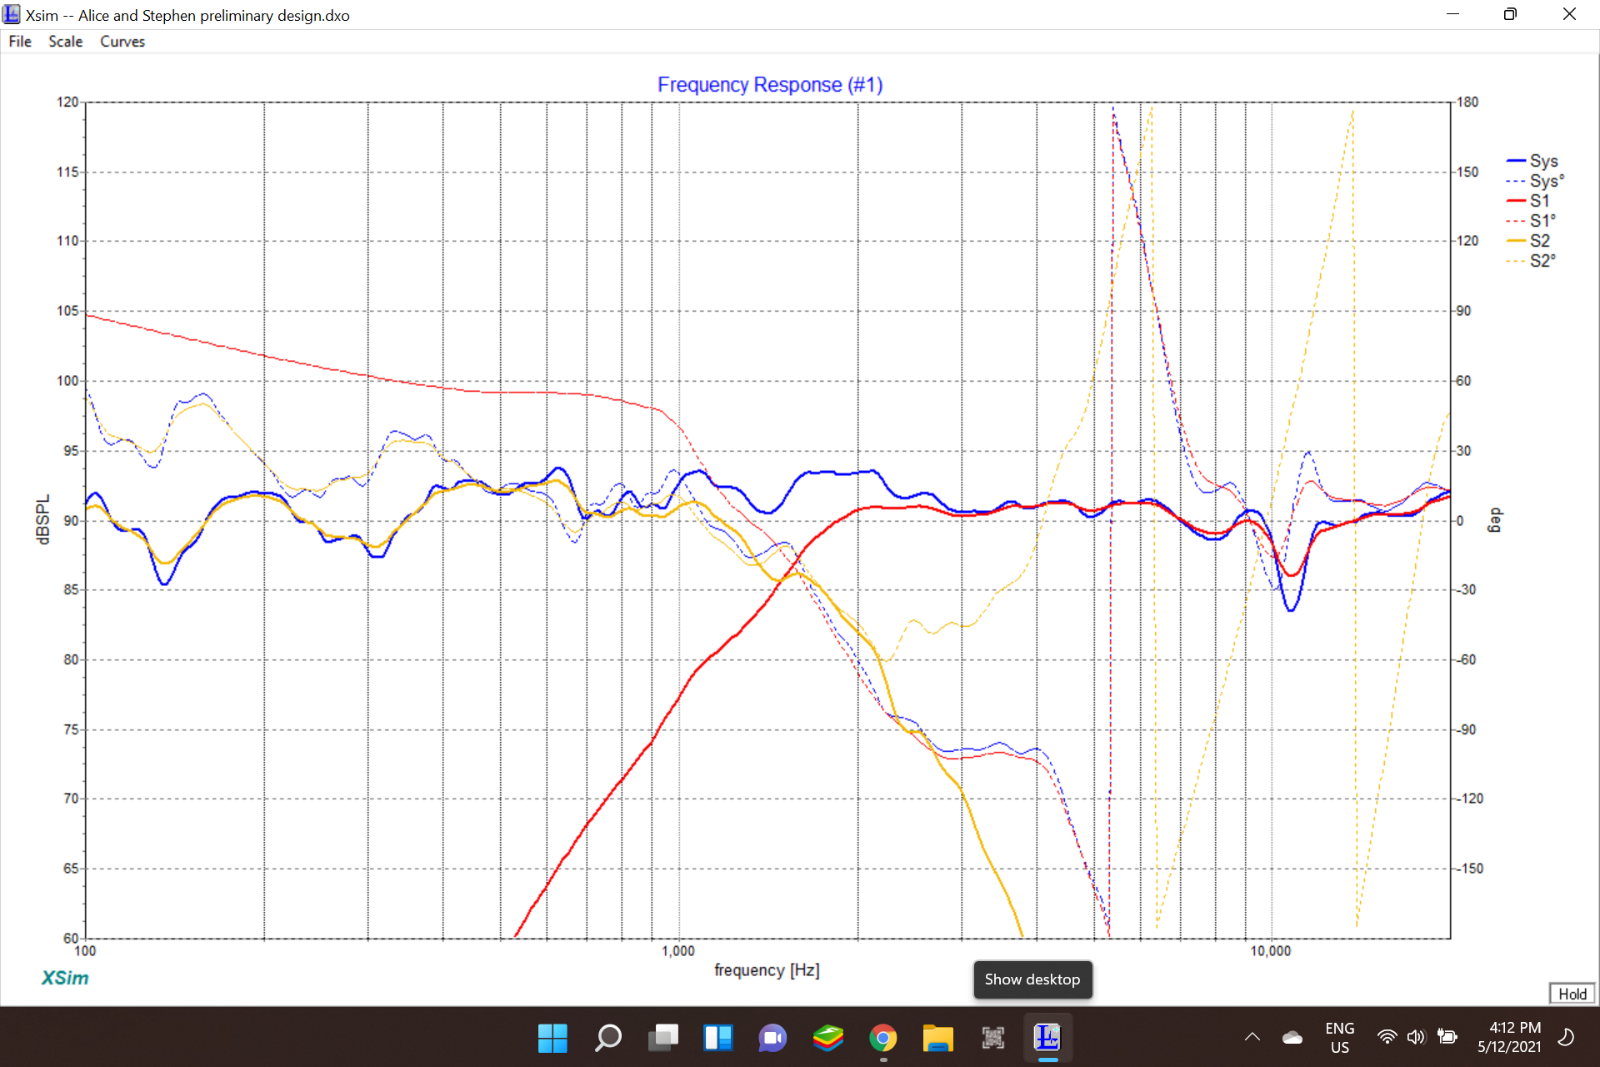Screen dimensions: 1600x1067
Task: Open Google Chrome from taskbar
Action: pyautogui.click(x=882, y=1038)
